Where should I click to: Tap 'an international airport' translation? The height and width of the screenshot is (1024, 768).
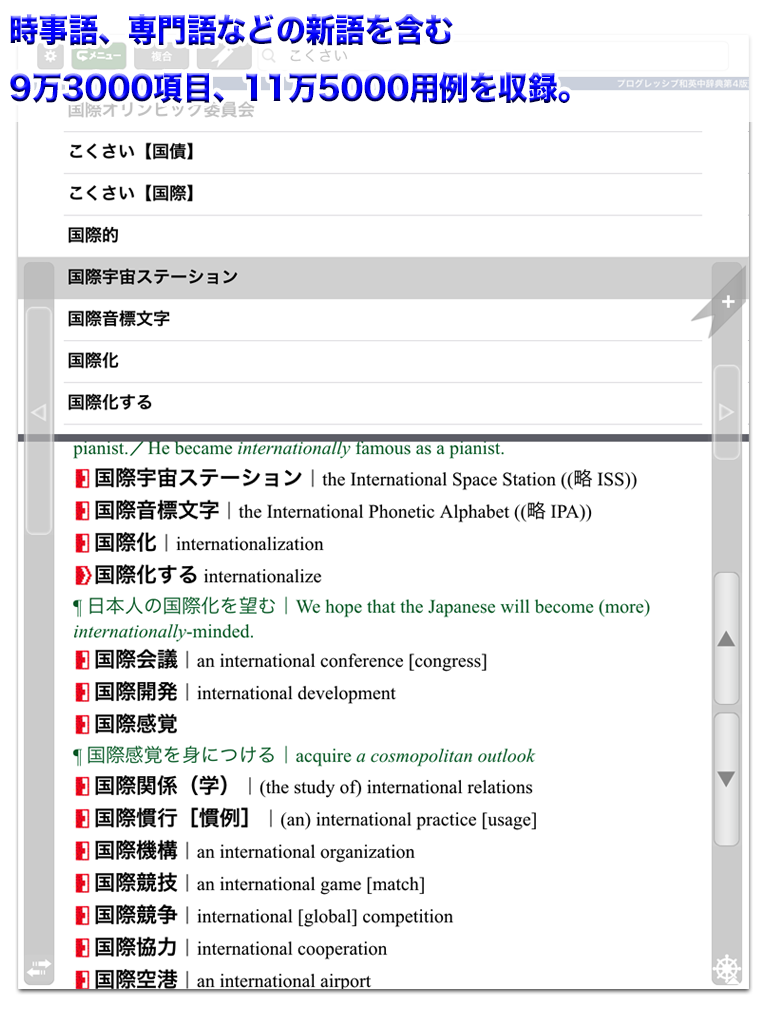283,981
